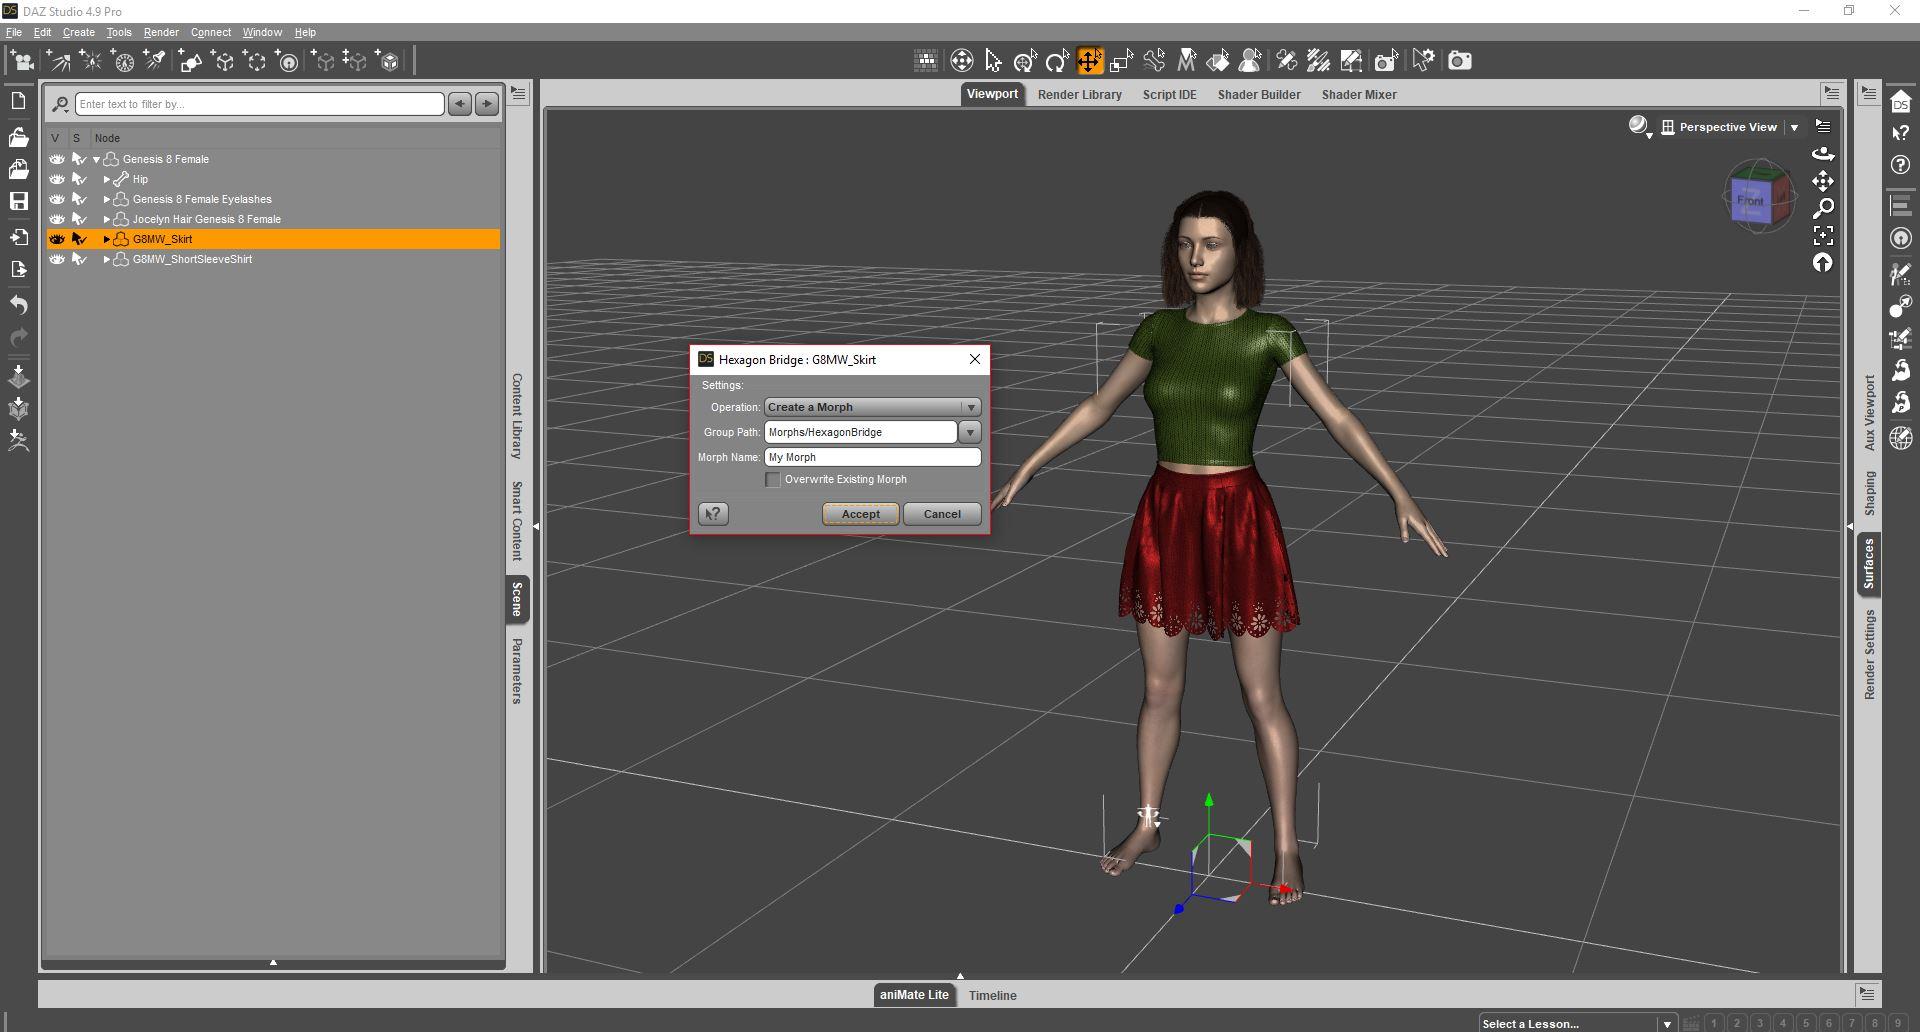
Task: Open the Operation dropdown showing Create a Morph
Action: tap(872, 407)
